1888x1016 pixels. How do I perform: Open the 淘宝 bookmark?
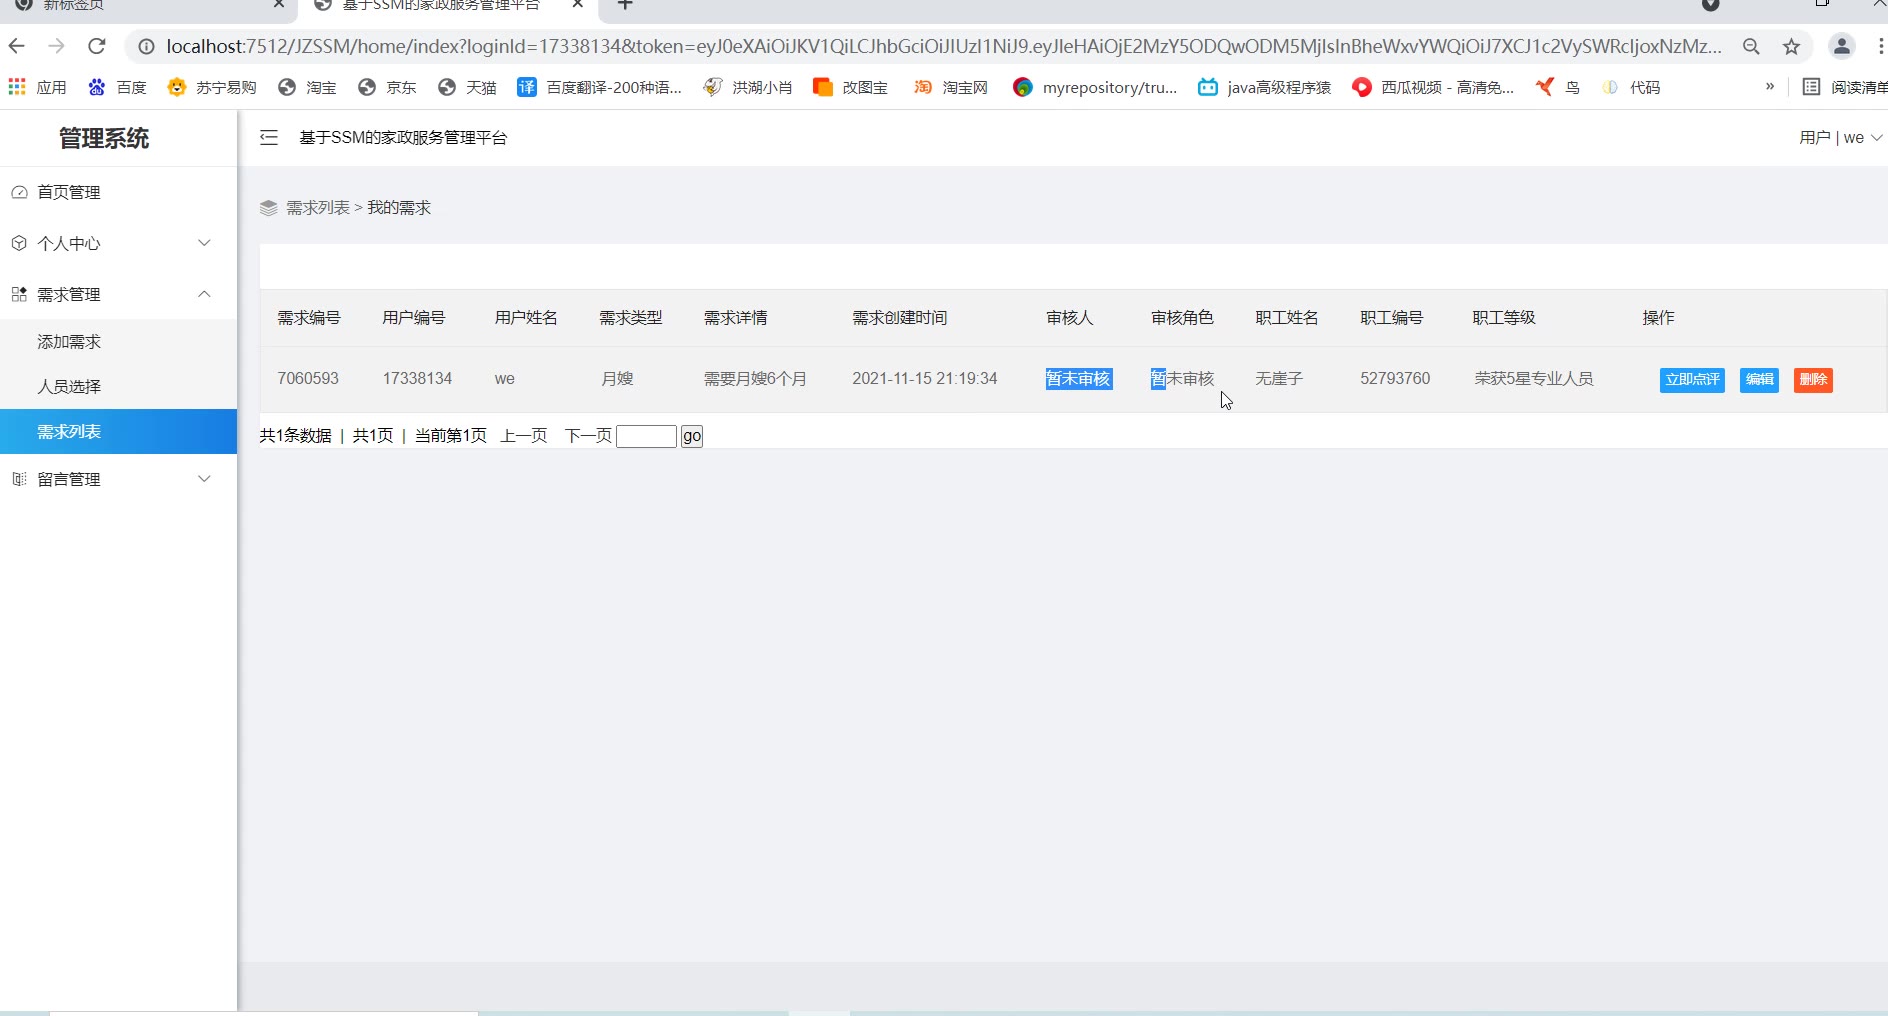coord(308,87)
